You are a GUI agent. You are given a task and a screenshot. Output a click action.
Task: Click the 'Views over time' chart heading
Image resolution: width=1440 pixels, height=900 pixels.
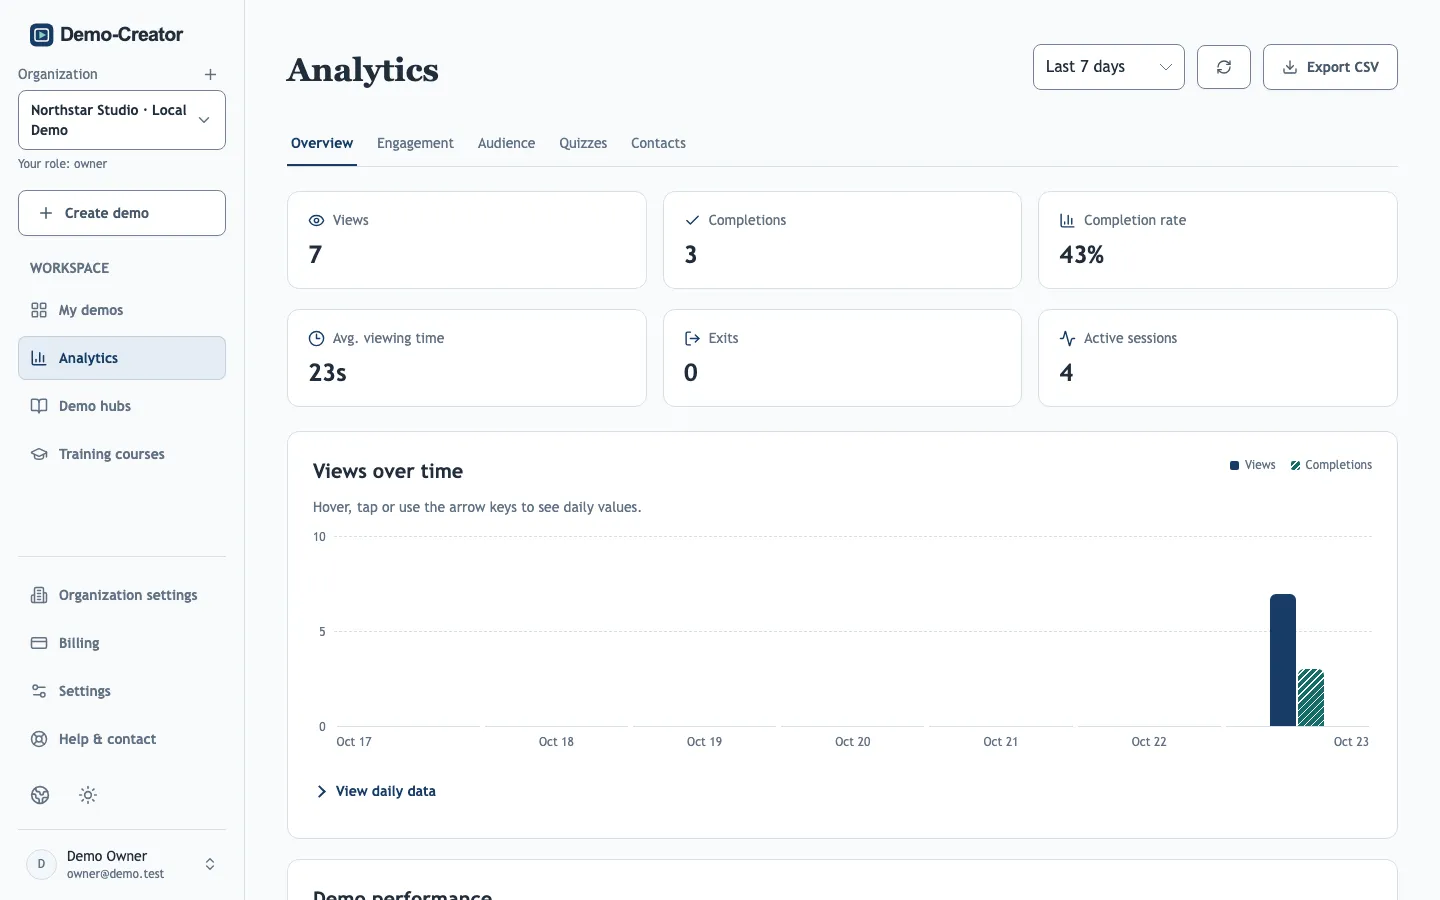point(388,471)
